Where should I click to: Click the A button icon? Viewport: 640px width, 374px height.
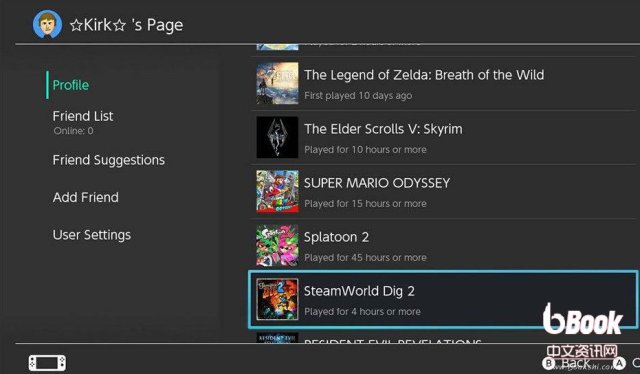pyautogui.click(x=619, y=363)
